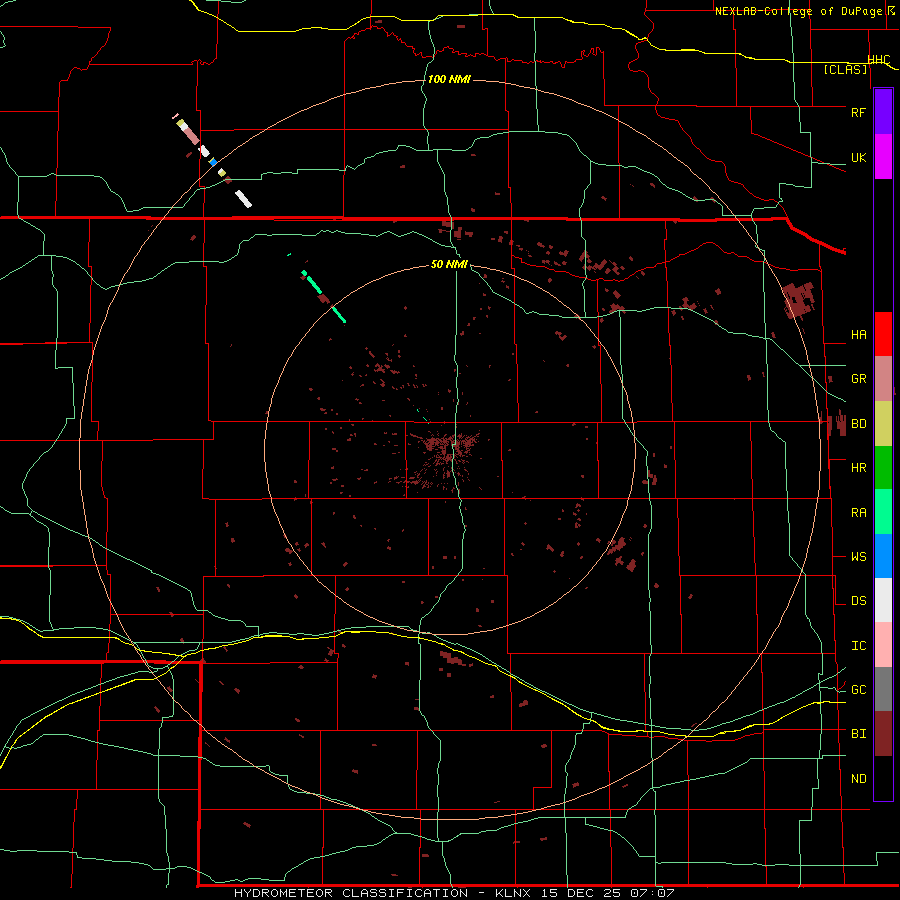Click the HR green legend color swatch
This screenshot has height=900, width=900.
coord(883,468)
